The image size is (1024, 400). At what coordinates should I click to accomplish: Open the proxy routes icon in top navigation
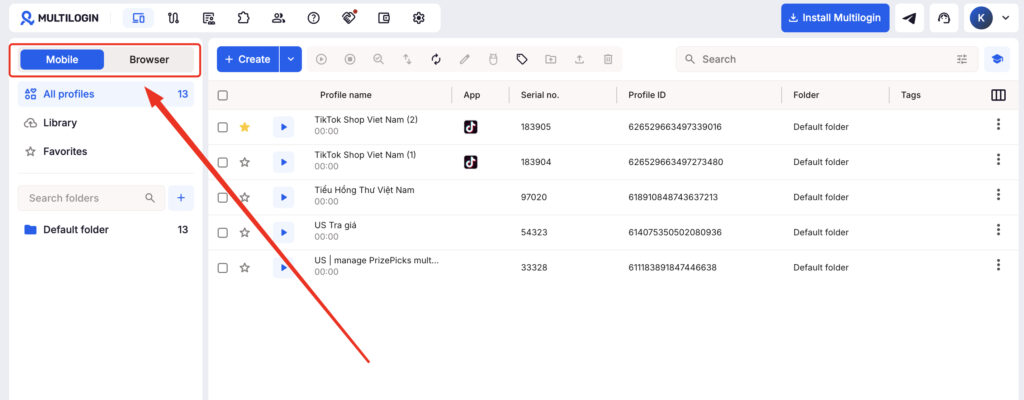173,18
